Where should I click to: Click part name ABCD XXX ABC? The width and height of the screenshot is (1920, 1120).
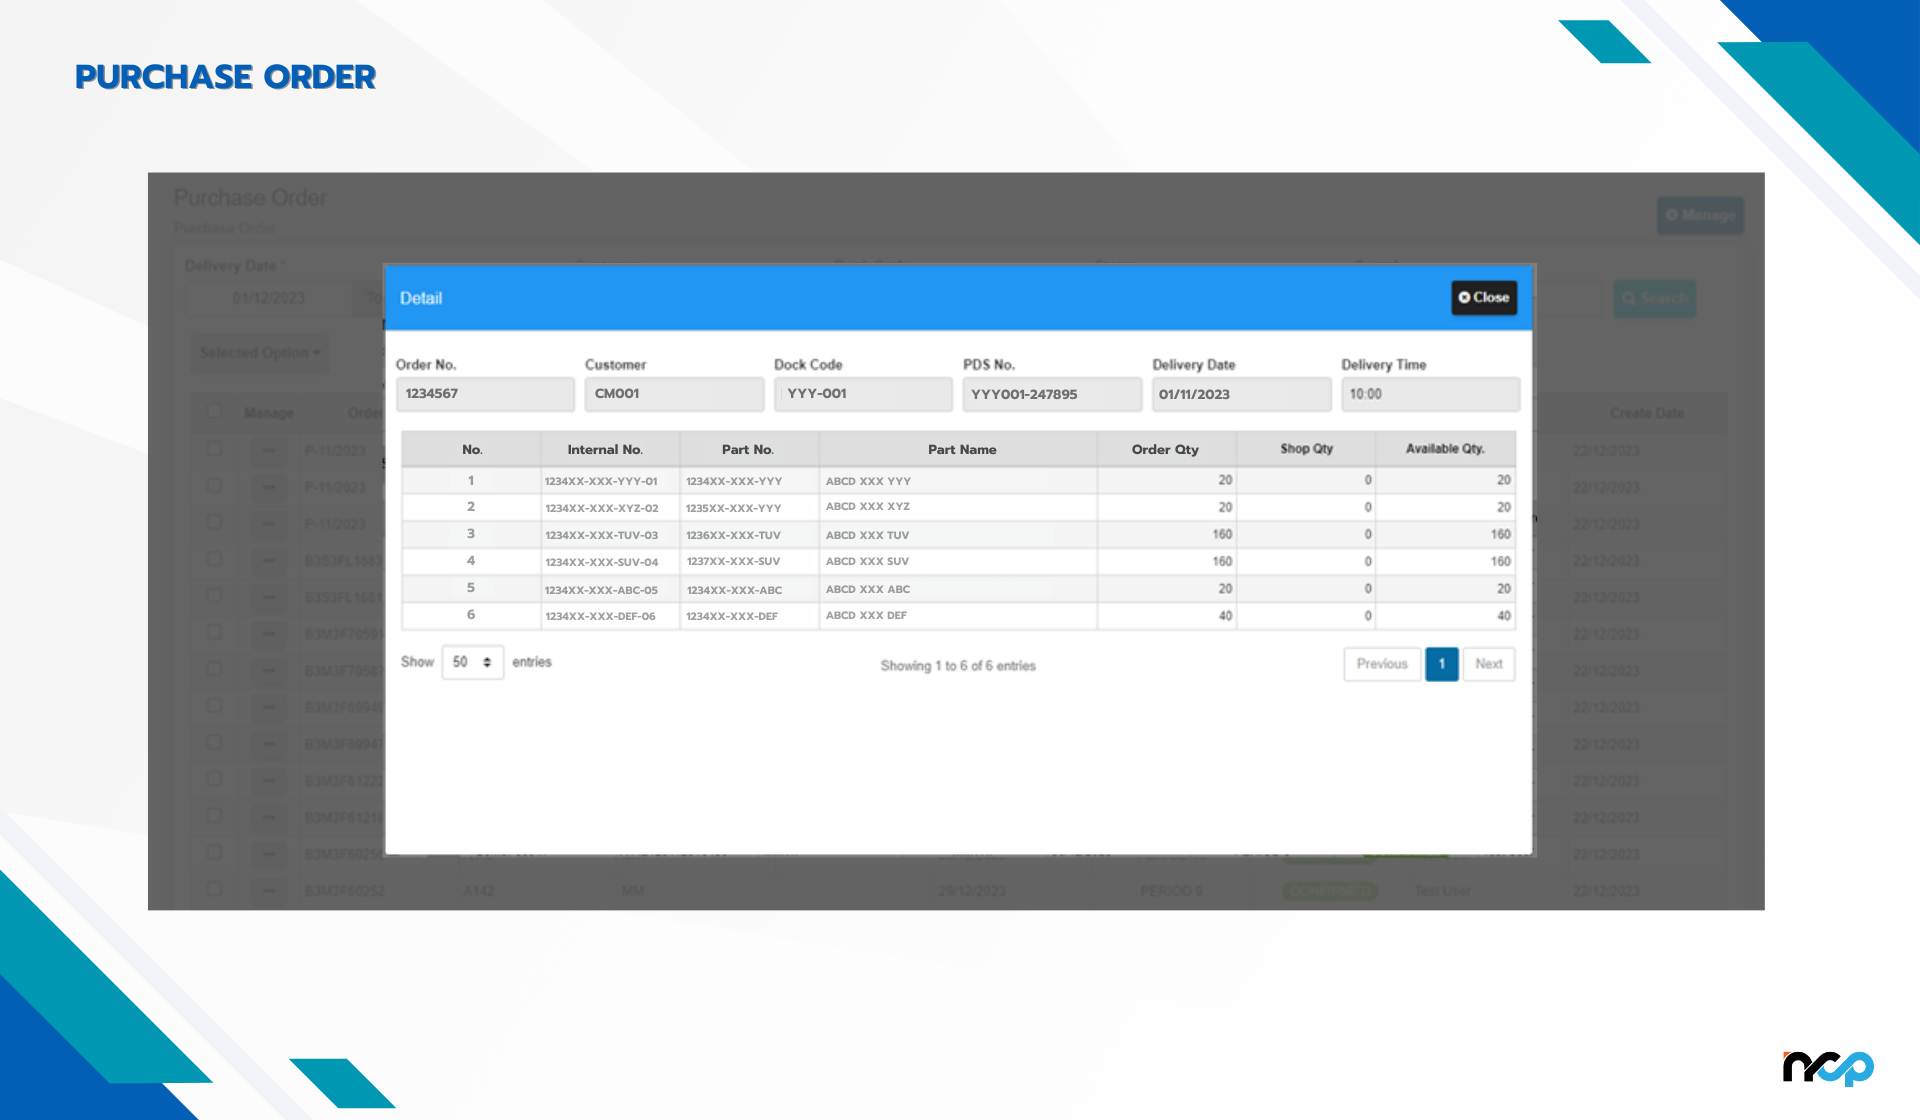[x=868, y=589]
